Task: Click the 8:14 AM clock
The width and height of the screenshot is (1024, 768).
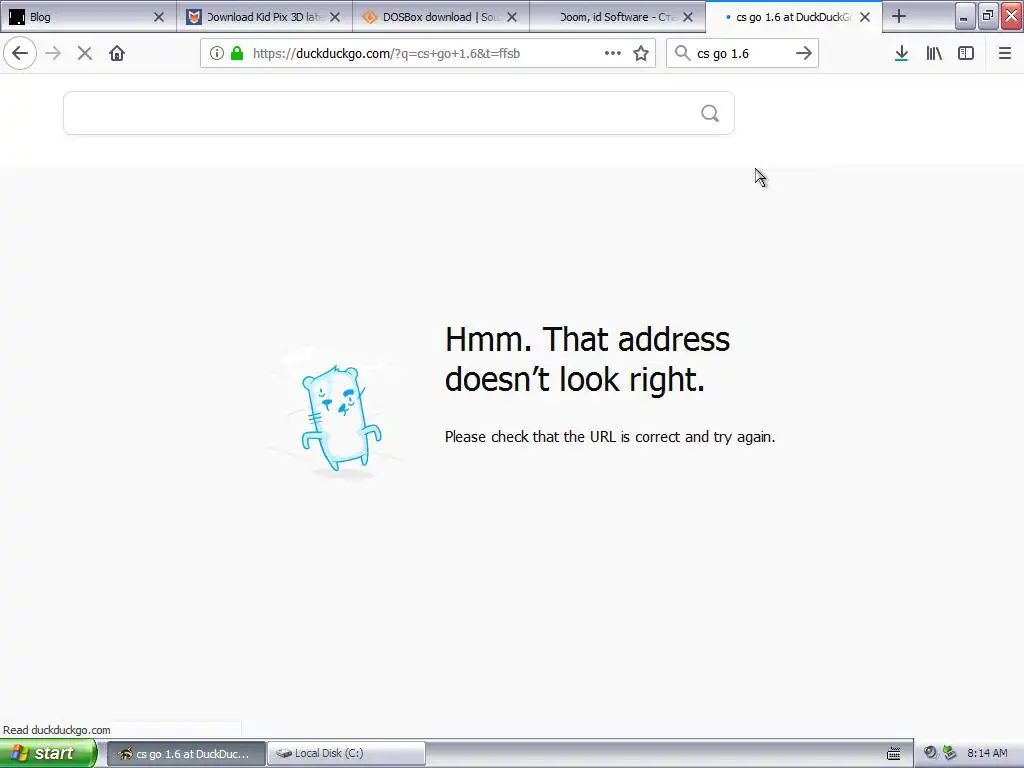Action: [987, 754]
